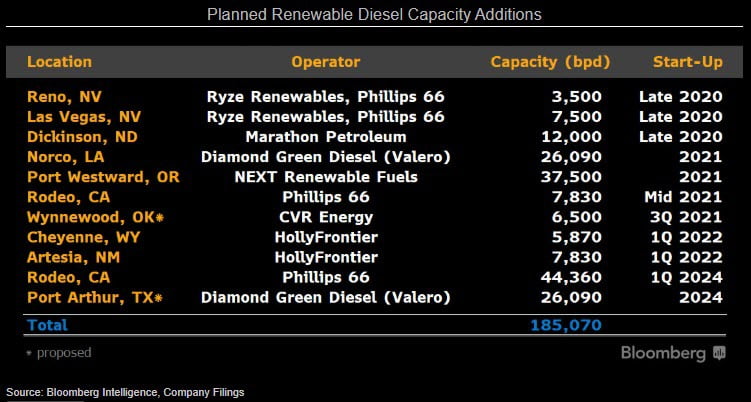Image resolution: width=751 pixels, height=402 pixels.
Task: Select 'Rodeo, CA' in the 1Q 2024 row
Action: 68,278
